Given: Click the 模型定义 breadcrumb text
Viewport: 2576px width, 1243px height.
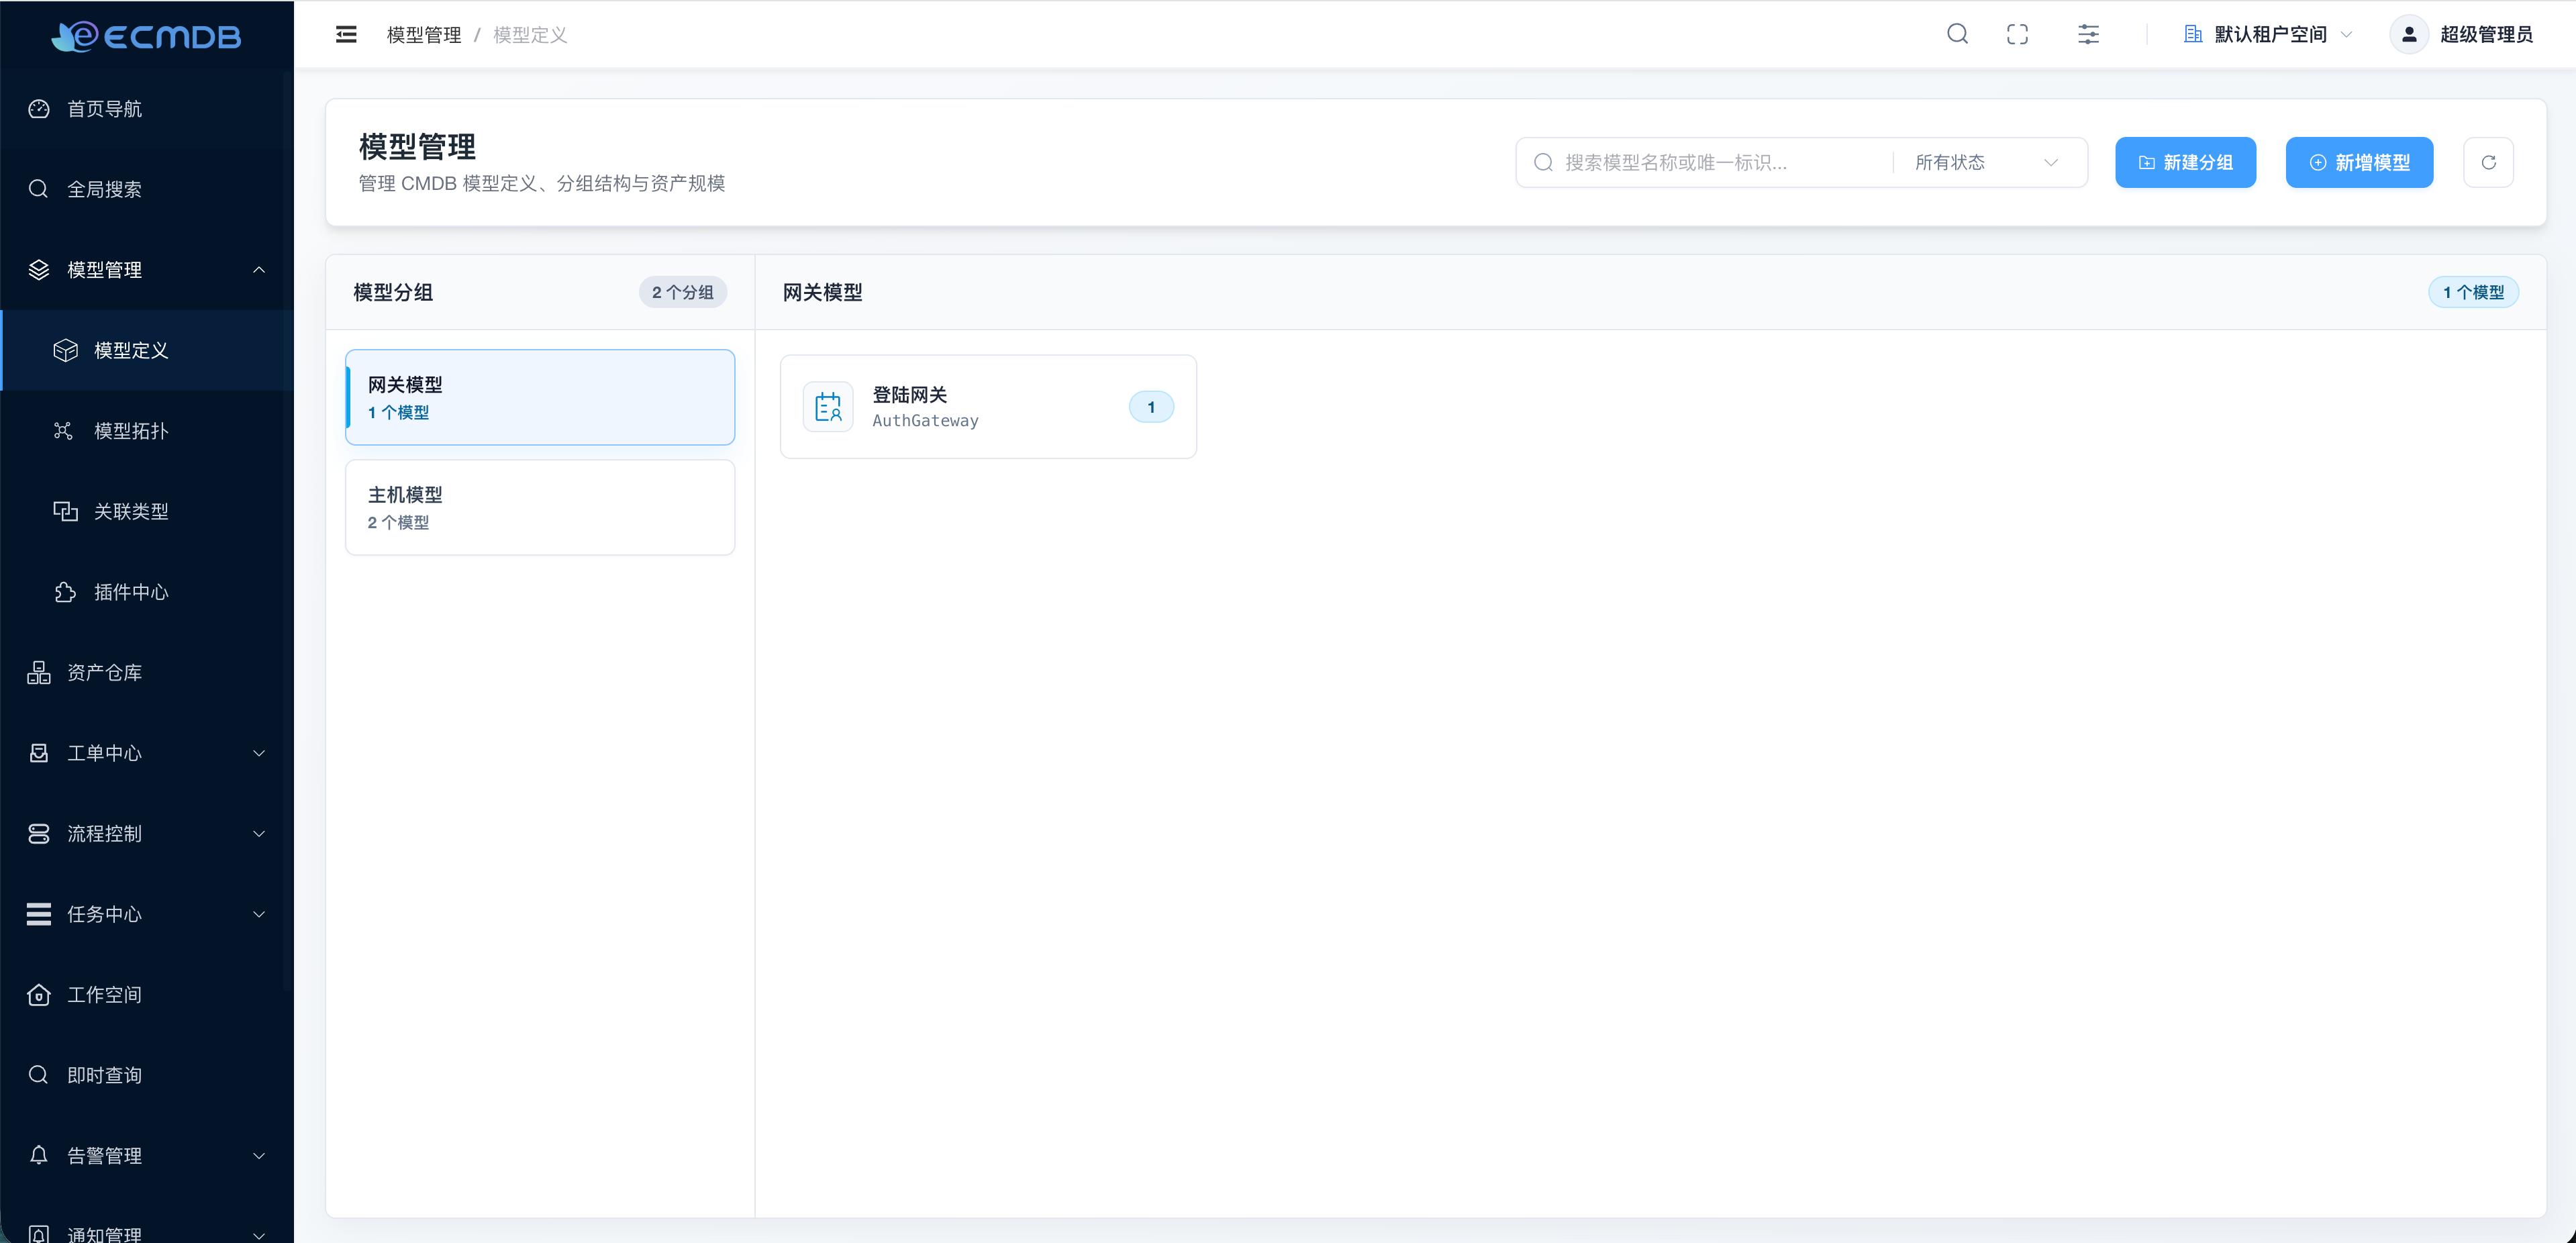Looking at the screenshot, I should tap(530, 35).
